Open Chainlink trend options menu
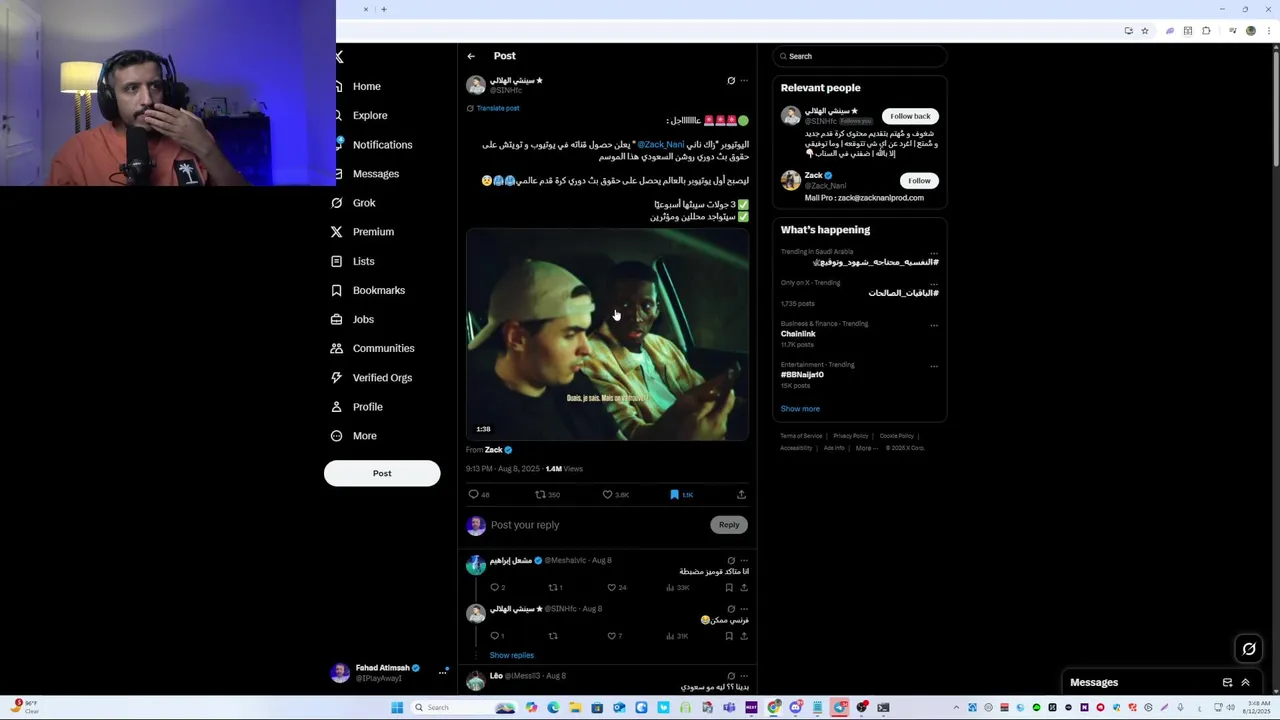The width and height of the screenshot is (1280, 720). point(934,325)
